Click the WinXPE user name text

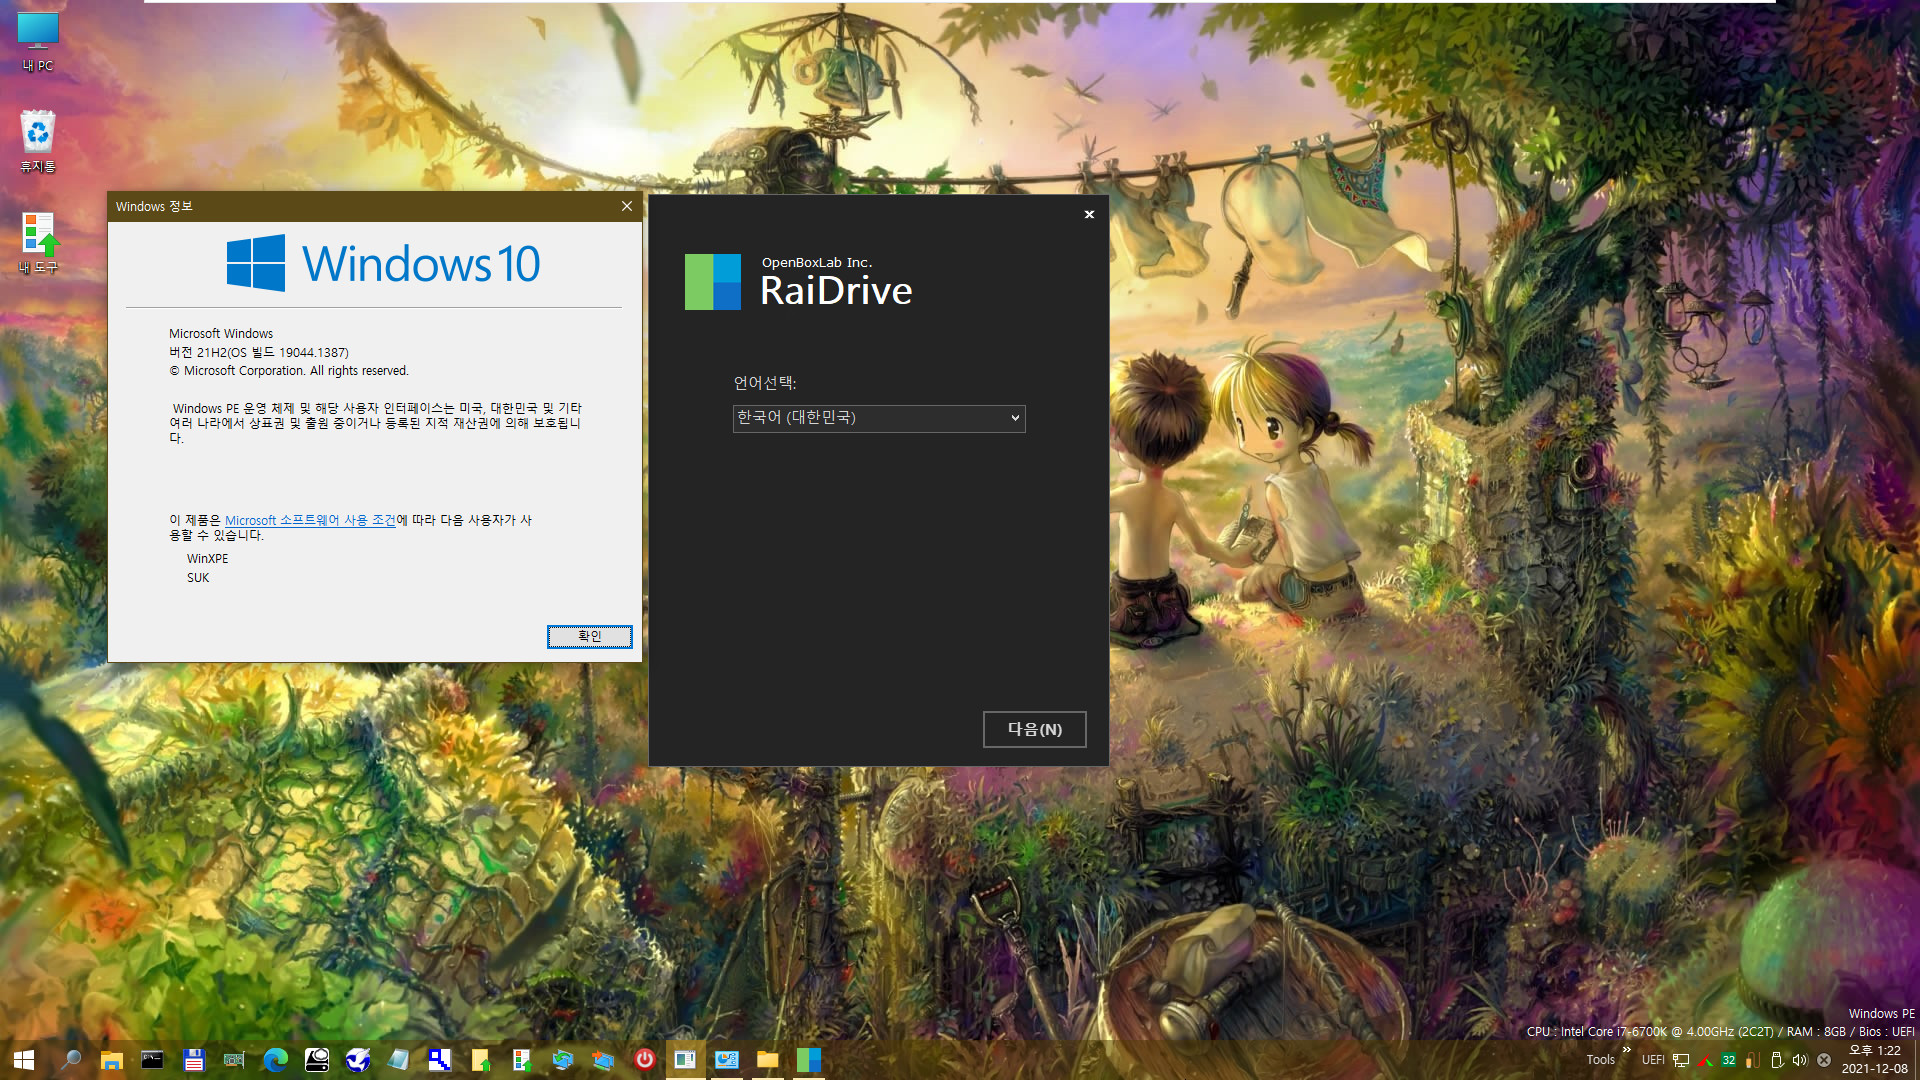click(x=208, y=558)
